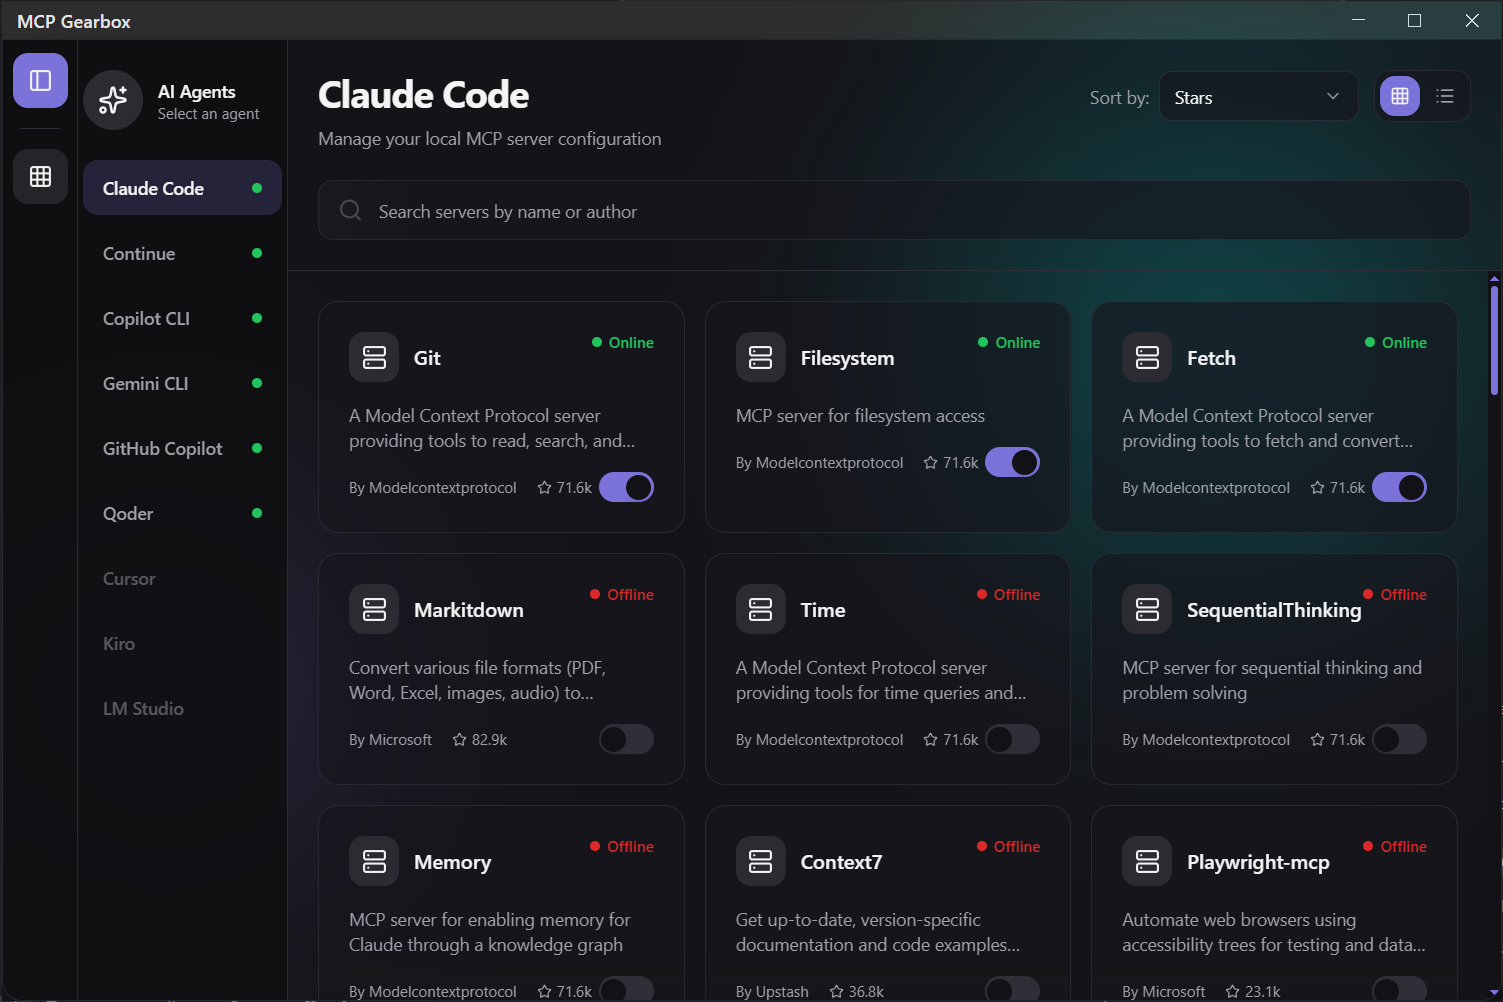Image resolution: width=1503 pixels, height=1002 pixels.
Task: Click the search magnifier icon
Action: tap(351, 210)
